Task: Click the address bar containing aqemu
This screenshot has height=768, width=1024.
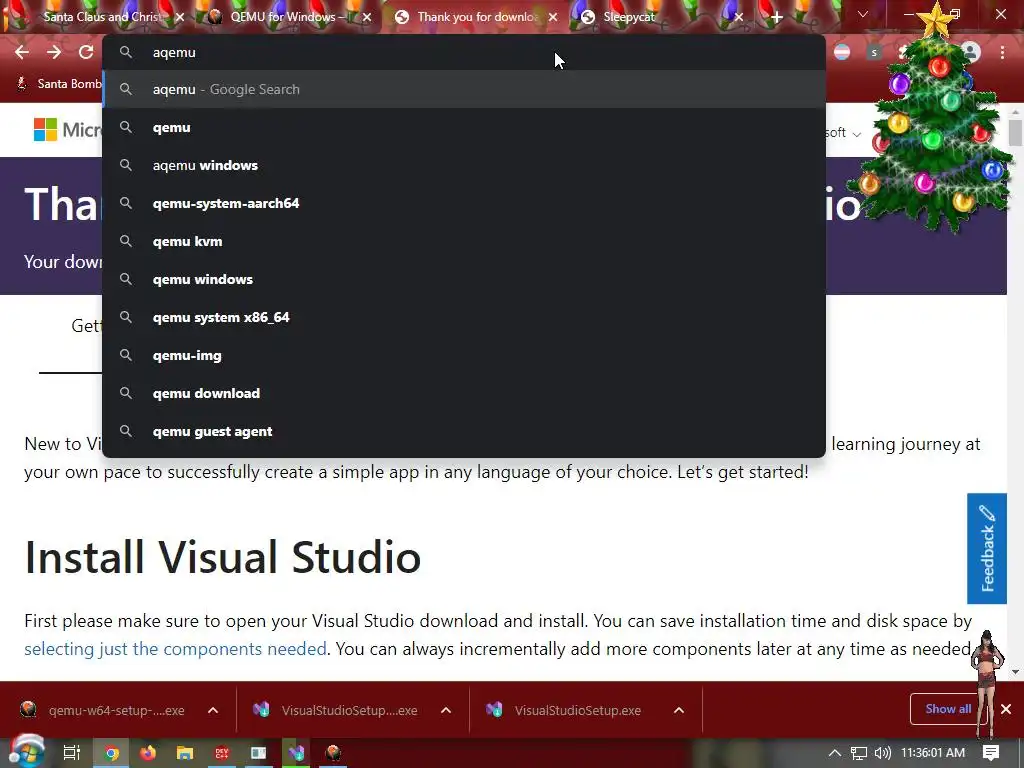Action: coord(464,52)
